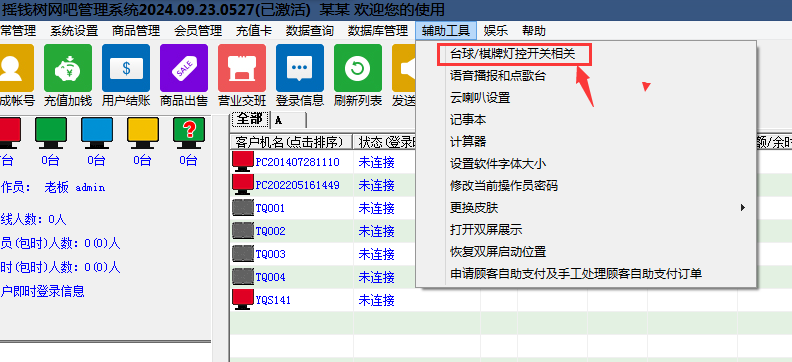792x362 pixels.
Task: Launch 计算器 from the menu
Action: click(x=468, y=142)
